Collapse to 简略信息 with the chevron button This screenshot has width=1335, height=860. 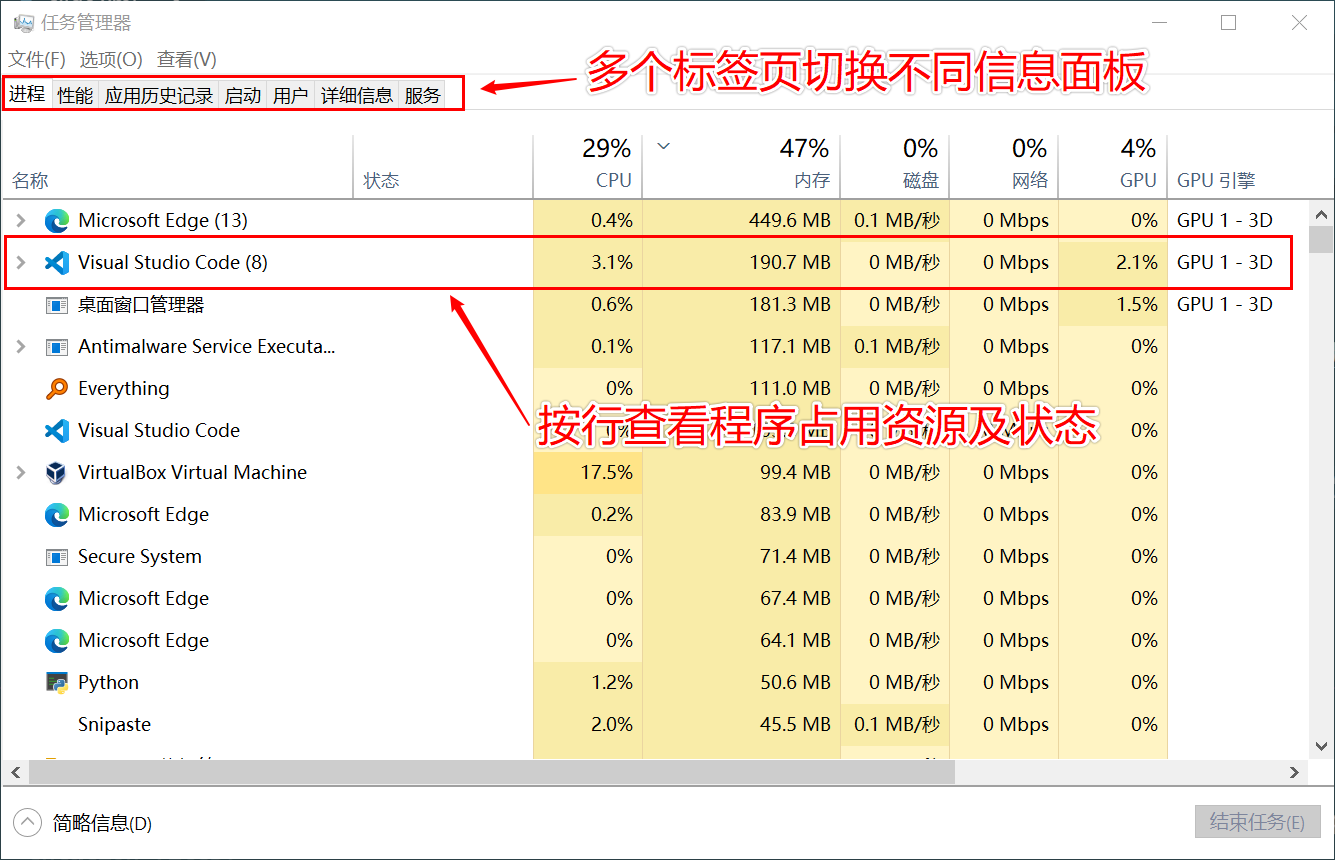tap(27, 823)
